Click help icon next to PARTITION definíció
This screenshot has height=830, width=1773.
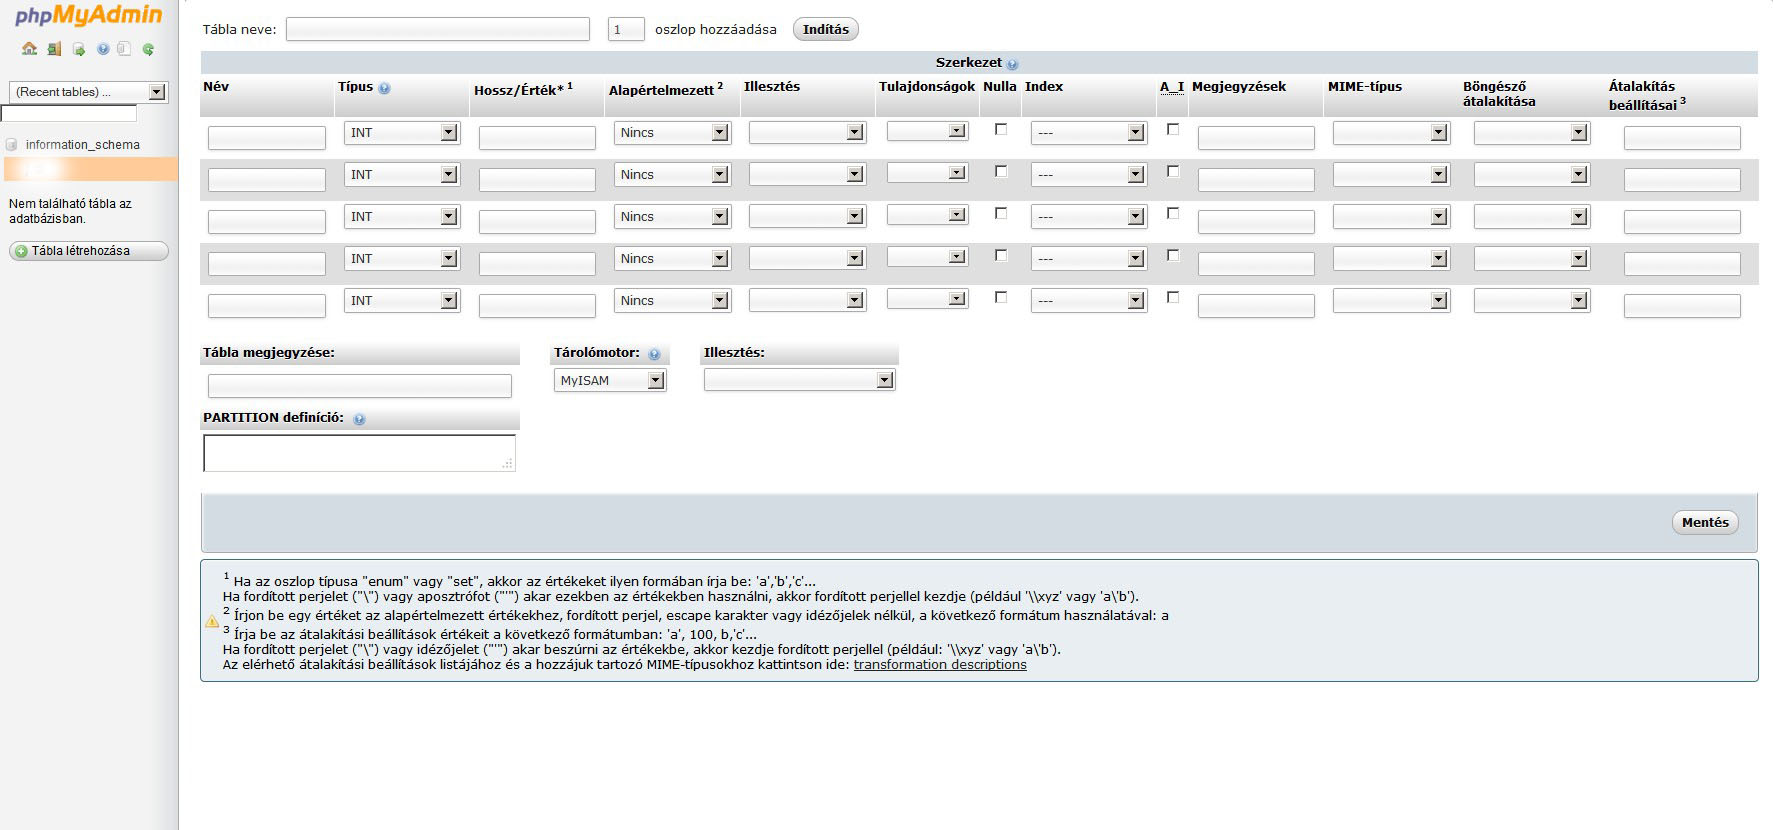click(x=359, y=419)
